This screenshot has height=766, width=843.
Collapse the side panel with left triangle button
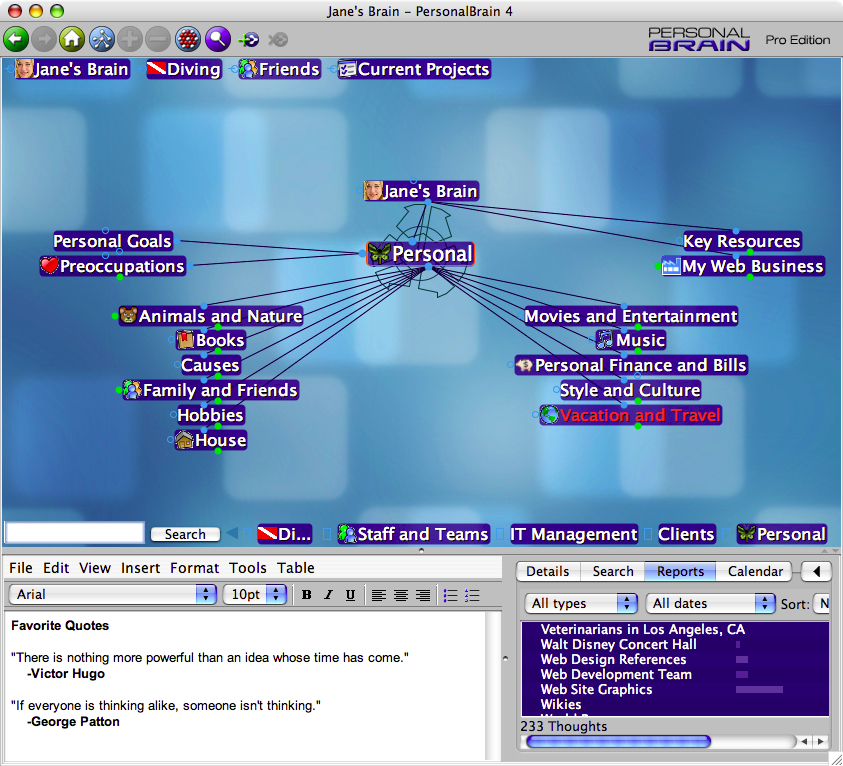[817, 571]
